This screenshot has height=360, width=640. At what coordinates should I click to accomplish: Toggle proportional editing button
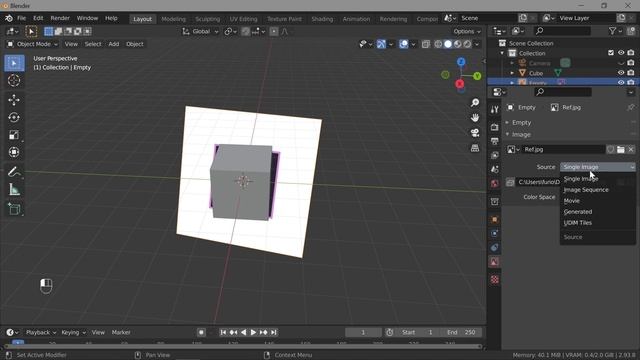point(274,31)
